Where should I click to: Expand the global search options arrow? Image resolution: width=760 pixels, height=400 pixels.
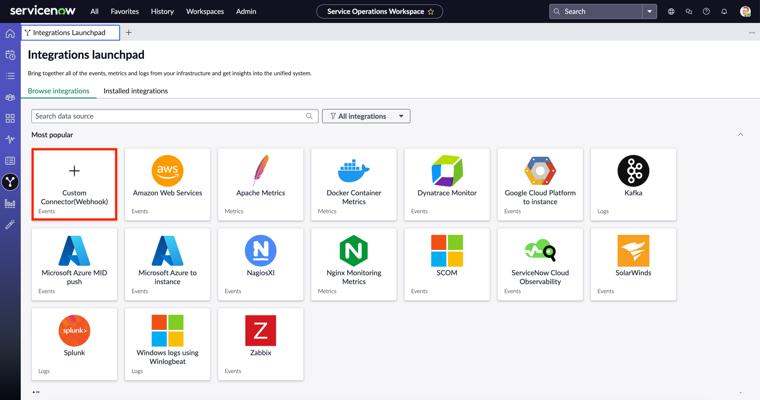650,12
